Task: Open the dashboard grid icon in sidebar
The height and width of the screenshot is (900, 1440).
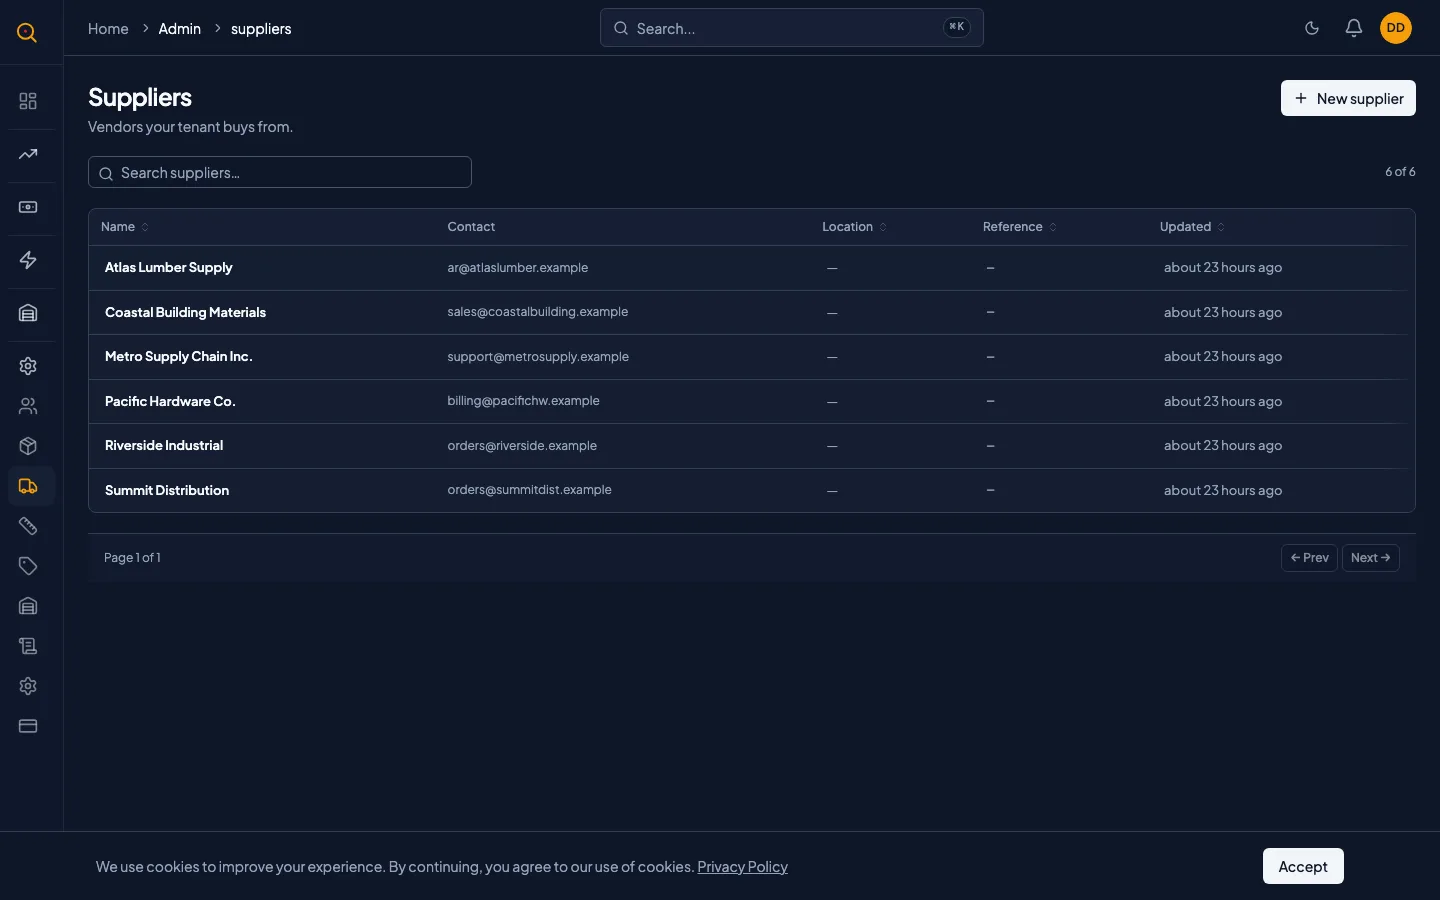Action: (28, 101)
